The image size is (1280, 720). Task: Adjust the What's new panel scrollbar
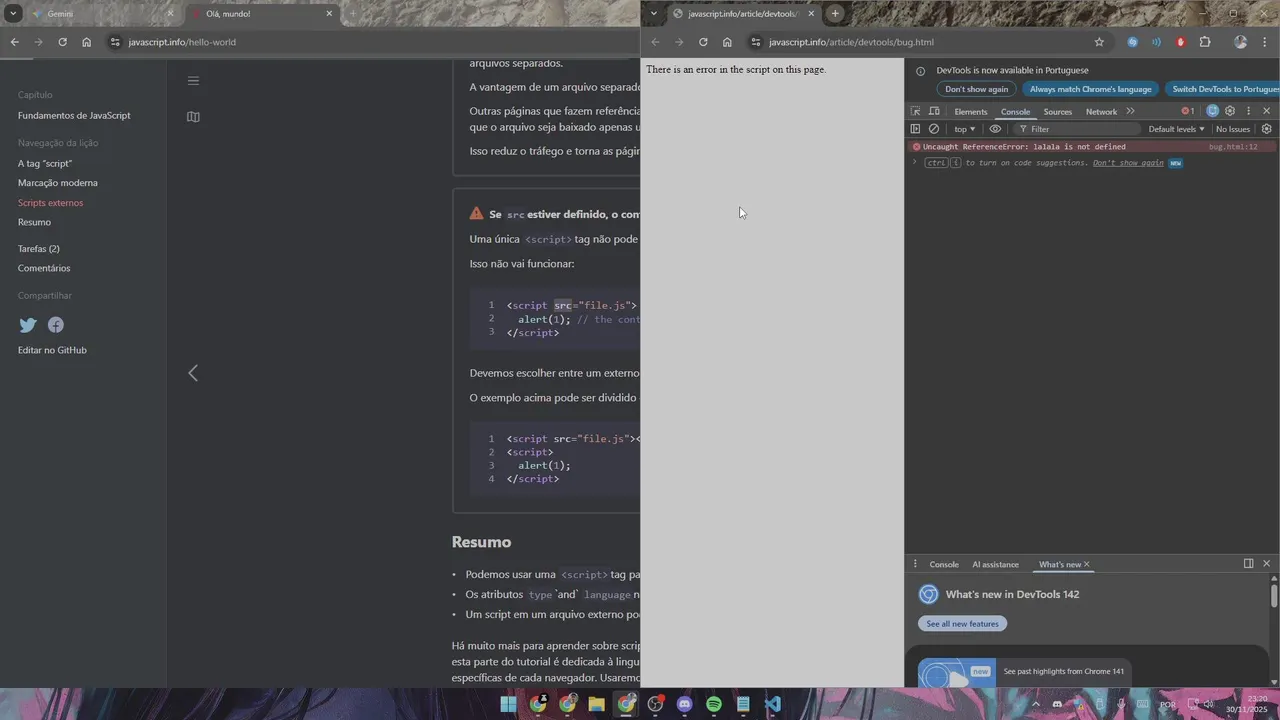click(1274, 596)
